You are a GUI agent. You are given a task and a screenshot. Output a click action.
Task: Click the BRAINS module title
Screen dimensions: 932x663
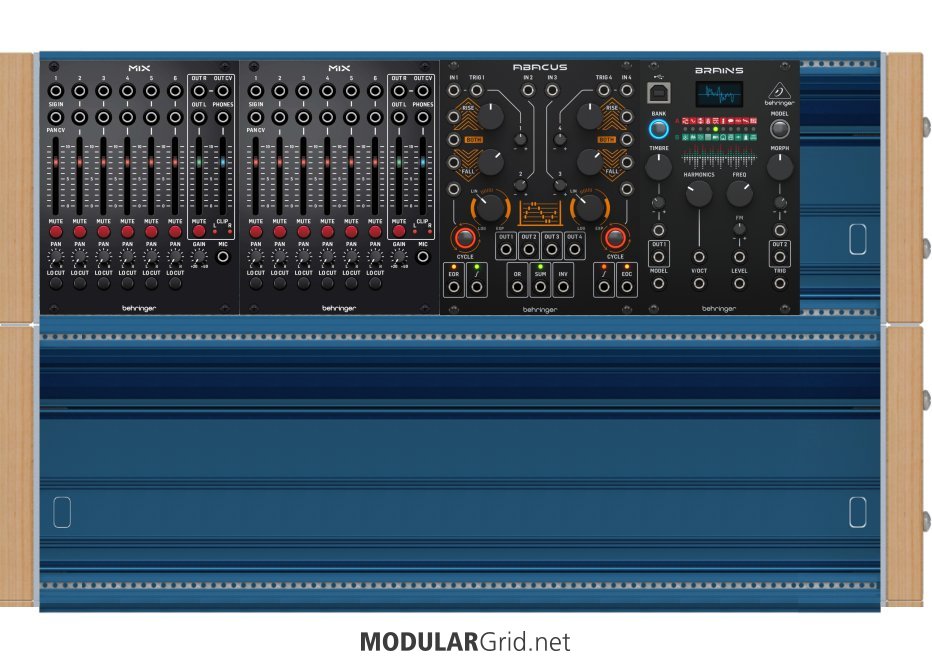[719, 70]
